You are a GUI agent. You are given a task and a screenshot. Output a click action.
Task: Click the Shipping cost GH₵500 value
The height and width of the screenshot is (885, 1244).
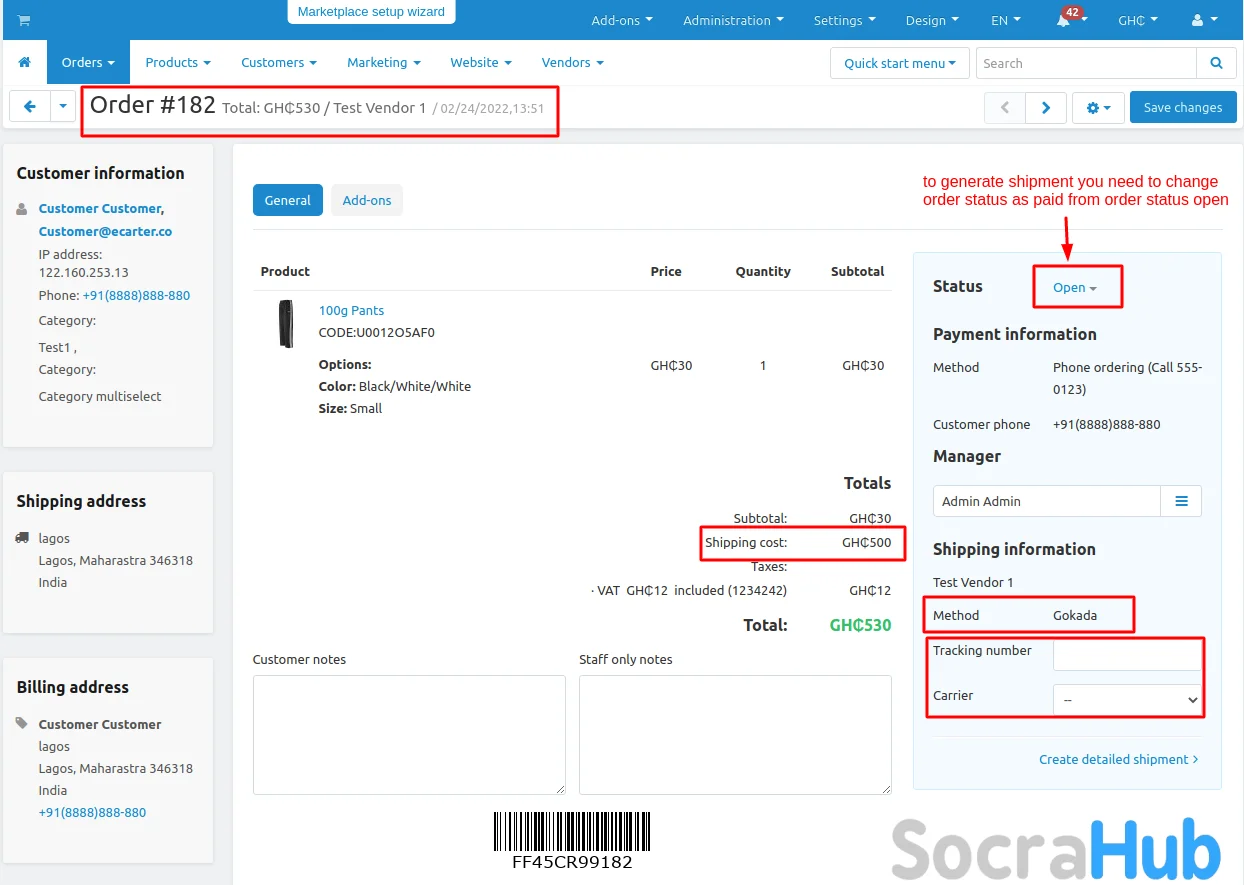click(866, 542)
